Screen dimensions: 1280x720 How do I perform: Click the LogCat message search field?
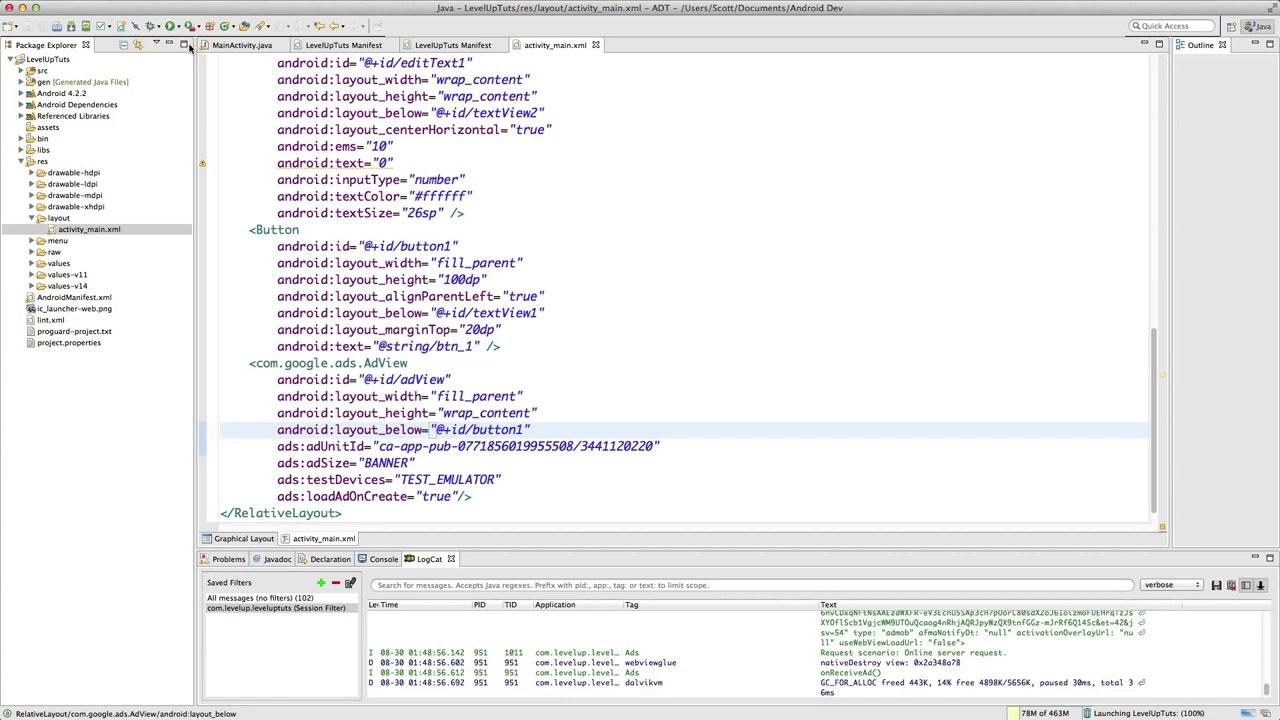[750, 585]
